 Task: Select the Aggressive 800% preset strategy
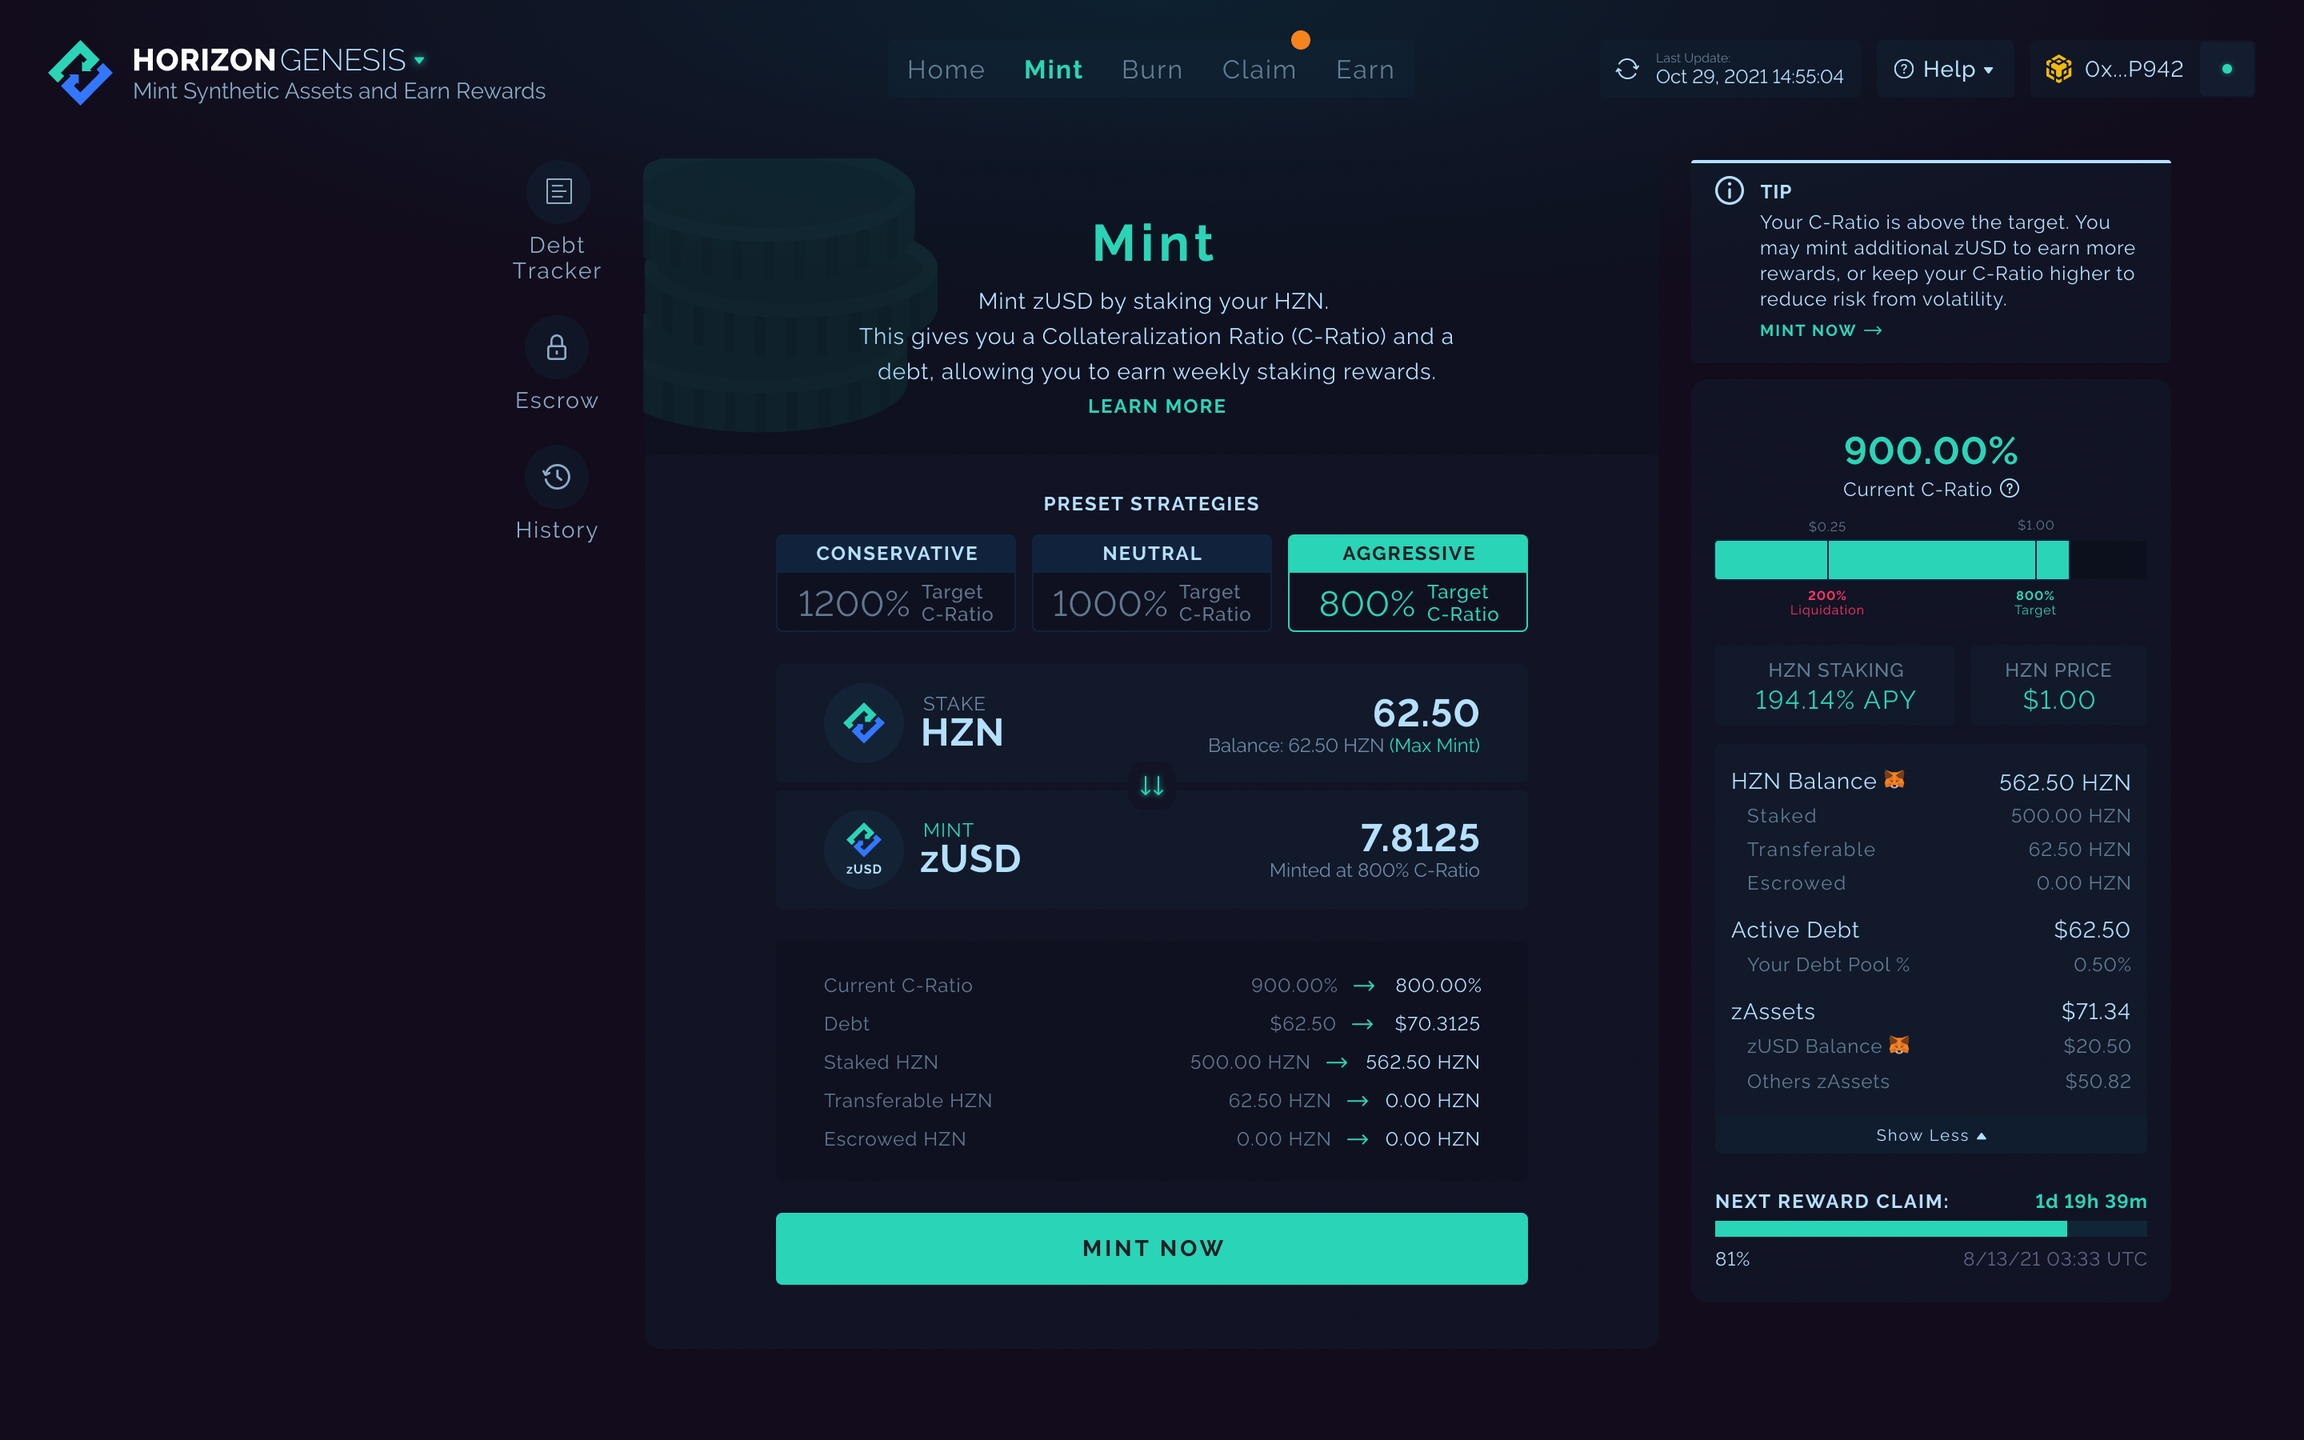click(1407, 583)
